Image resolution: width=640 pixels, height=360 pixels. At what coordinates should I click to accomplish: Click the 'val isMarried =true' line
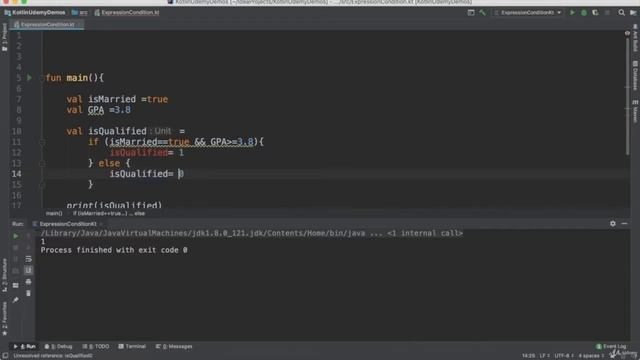click(117, 99)
